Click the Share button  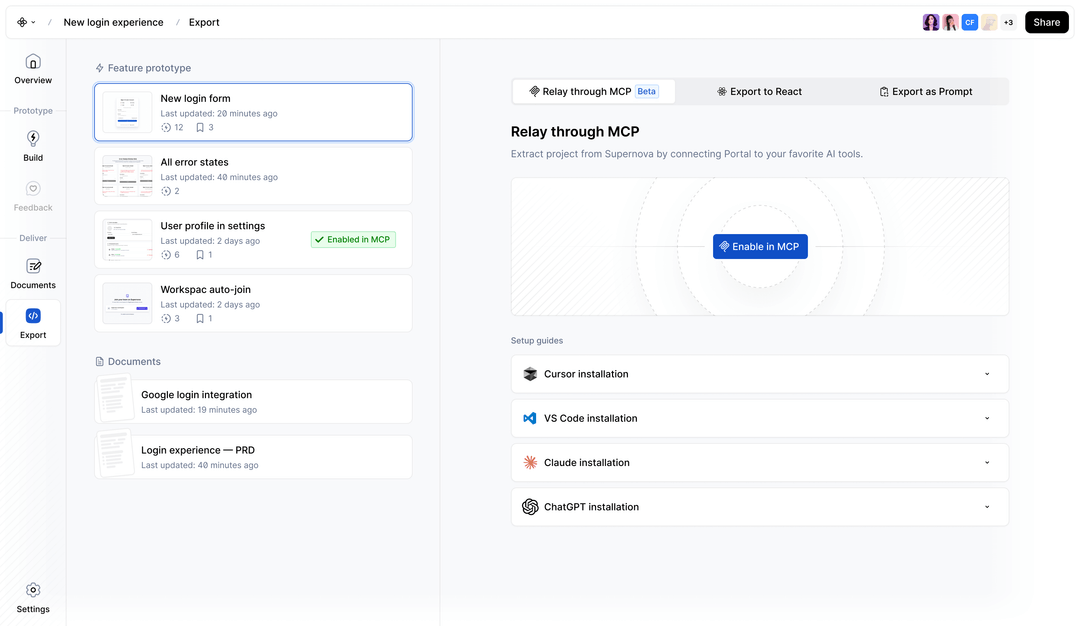1046,21
